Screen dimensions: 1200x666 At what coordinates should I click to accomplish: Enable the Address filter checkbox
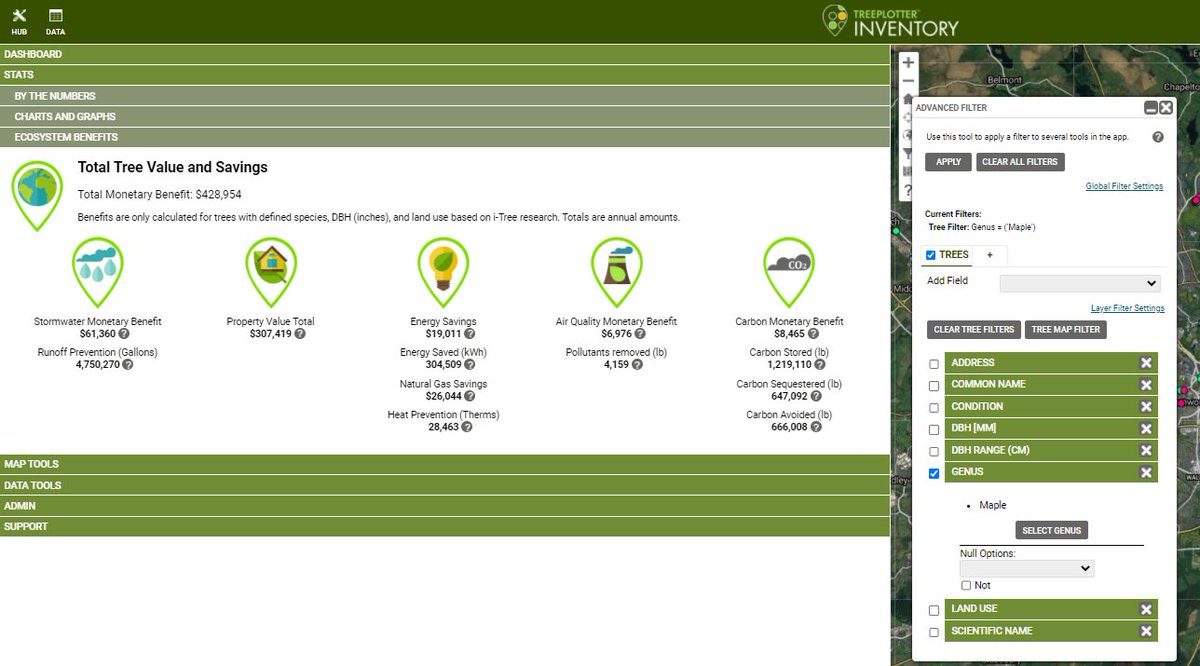pos(934,364)
